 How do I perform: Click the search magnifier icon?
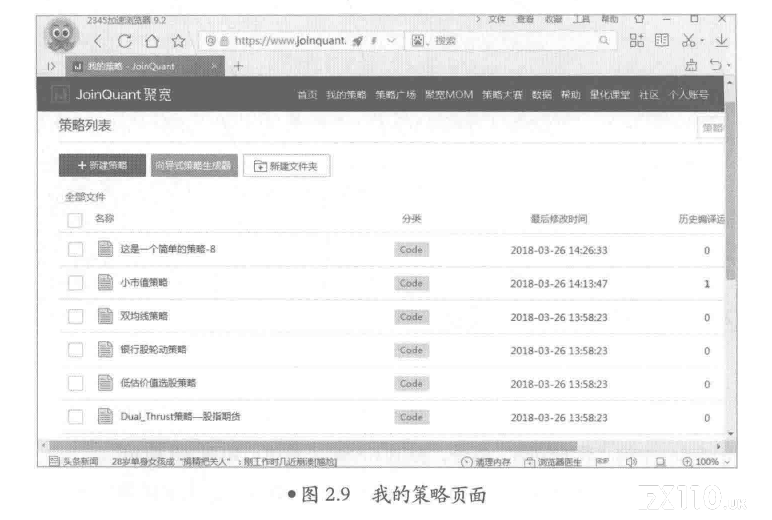tap(604, 40)
